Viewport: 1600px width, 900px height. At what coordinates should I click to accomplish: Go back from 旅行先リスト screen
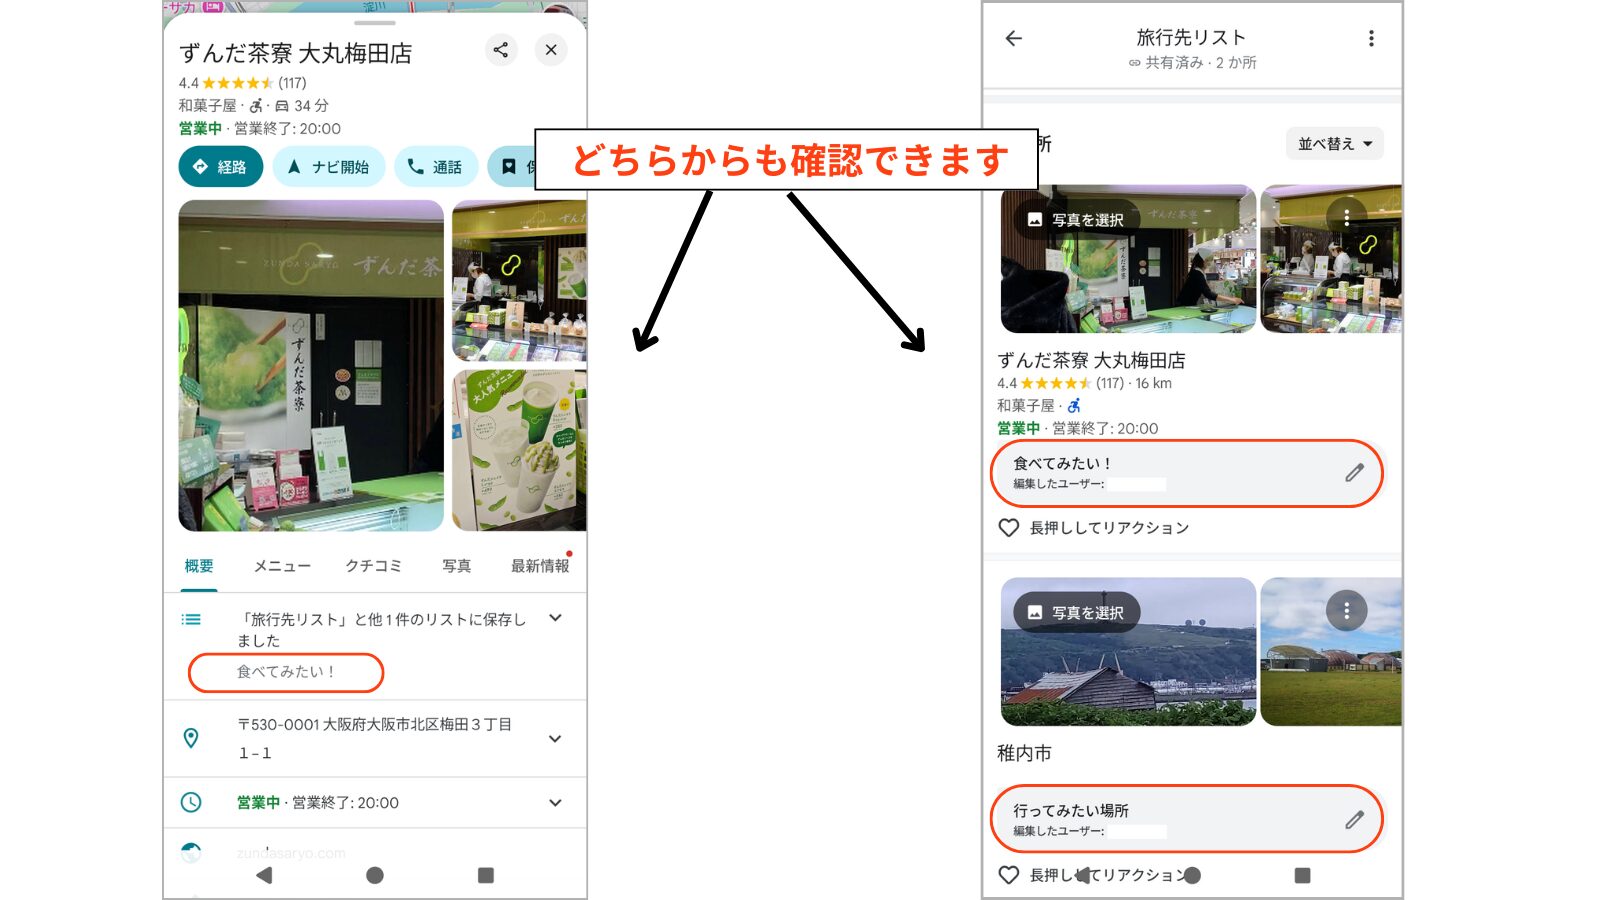[x=1014, y=38]
